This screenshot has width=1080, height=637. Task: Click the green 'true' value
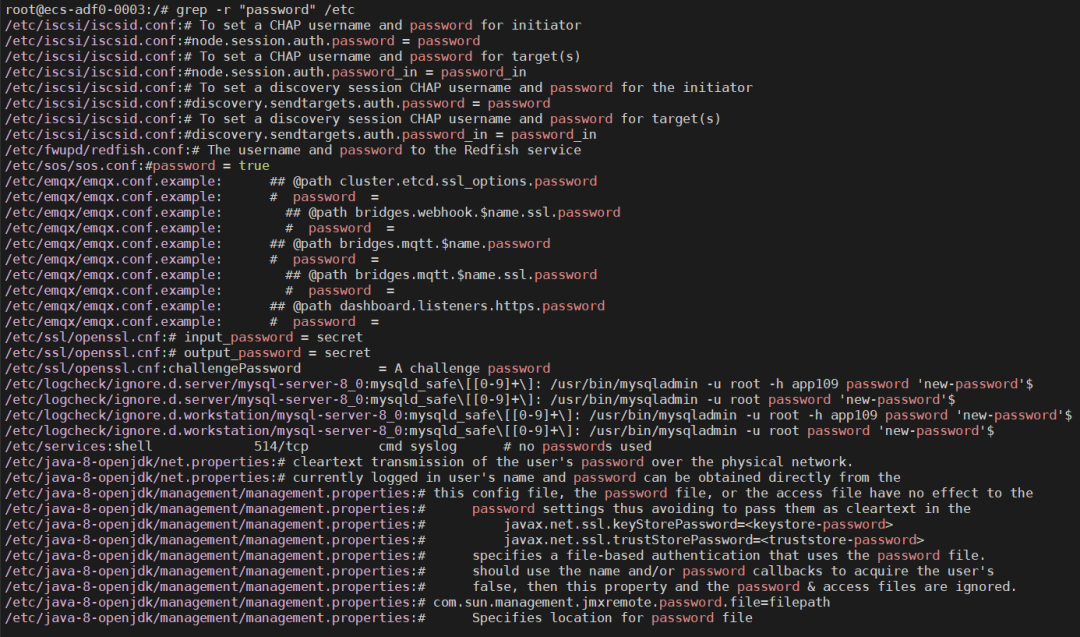pos(254,166)
